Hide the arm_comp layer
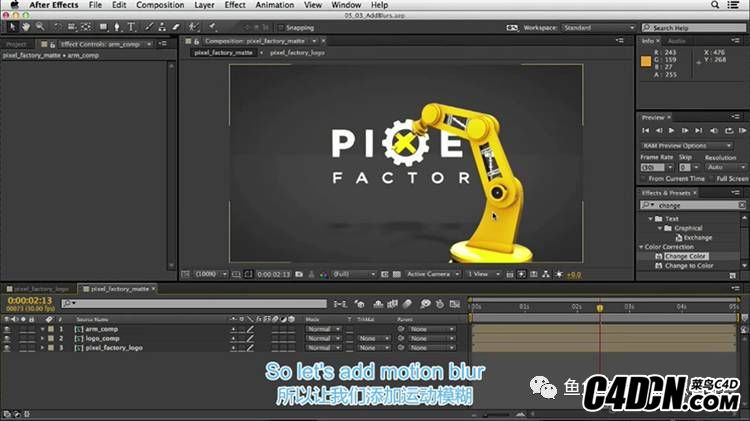 (x=7, y=329)
